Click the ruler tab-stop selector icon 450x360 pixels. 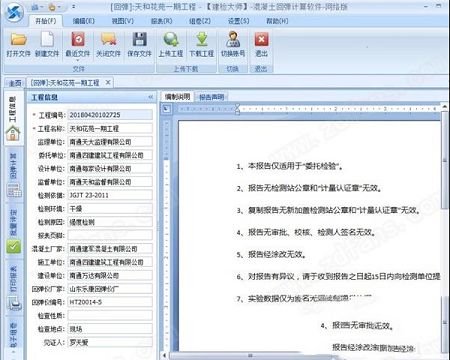point(166,109)
